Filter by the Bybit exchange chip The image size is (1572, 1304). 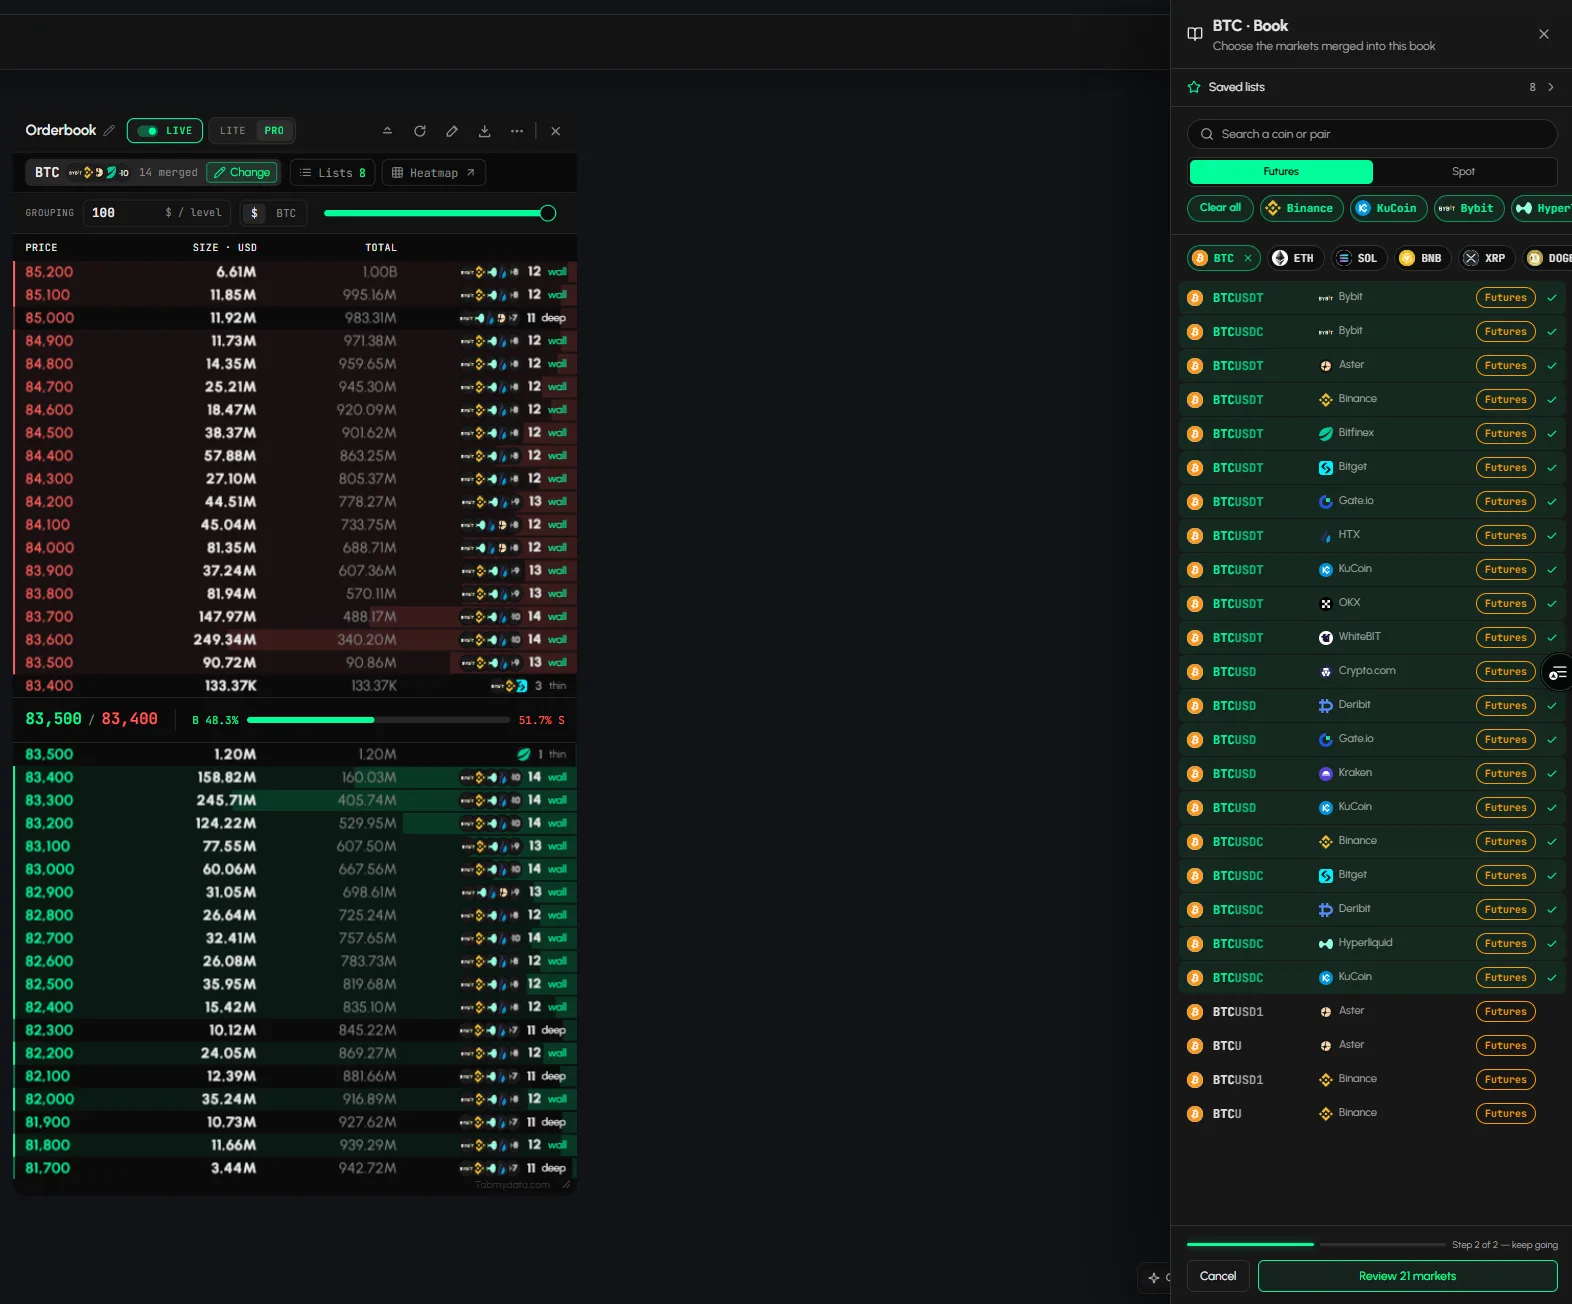tap(1468, 208)
